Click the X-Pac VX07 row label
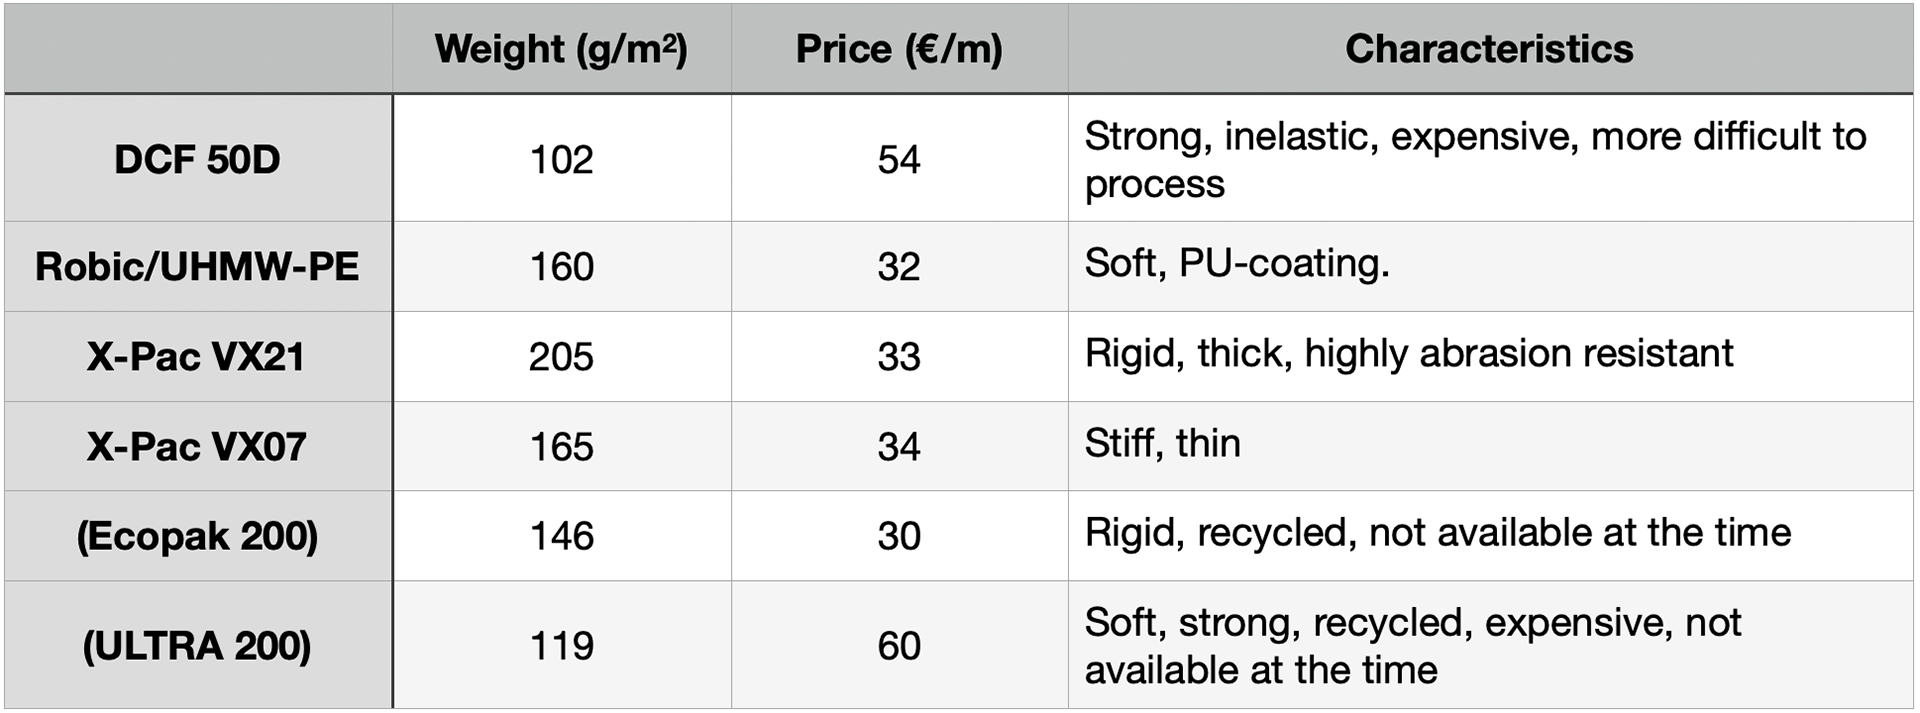Screen dimensions: 1920x713 pyautogui.click(x=198, y=446)
